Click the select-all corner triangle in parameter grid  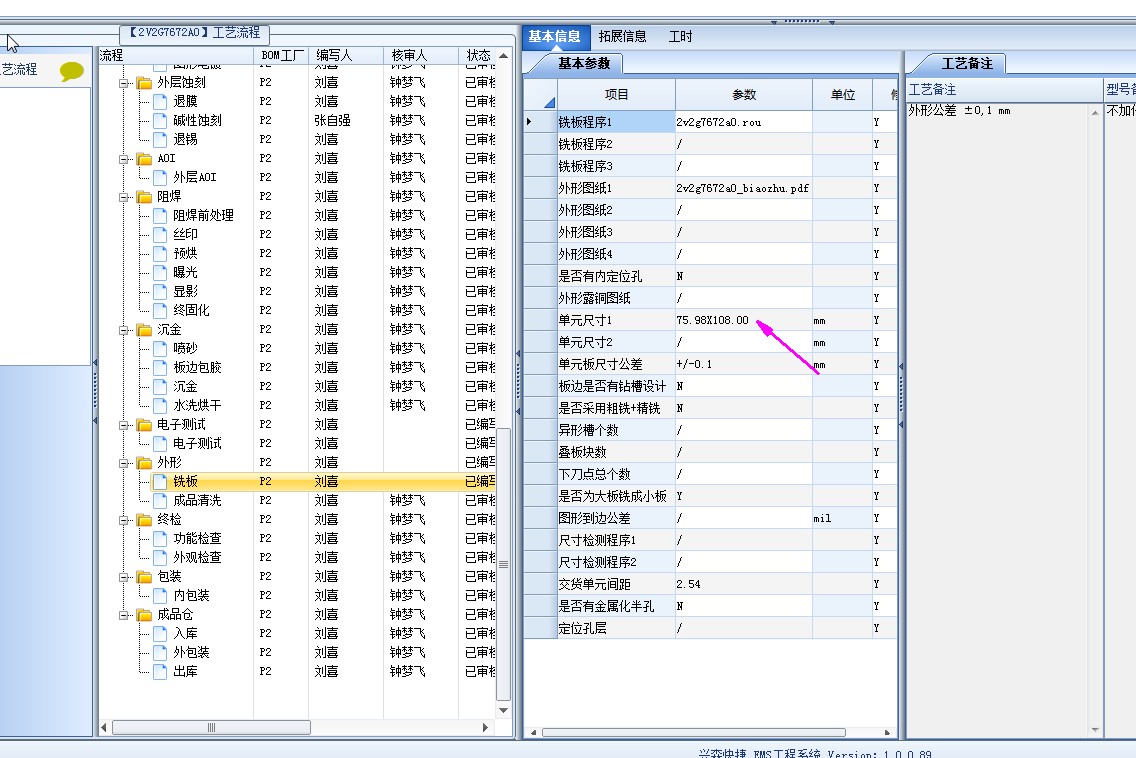pos(548,102)
